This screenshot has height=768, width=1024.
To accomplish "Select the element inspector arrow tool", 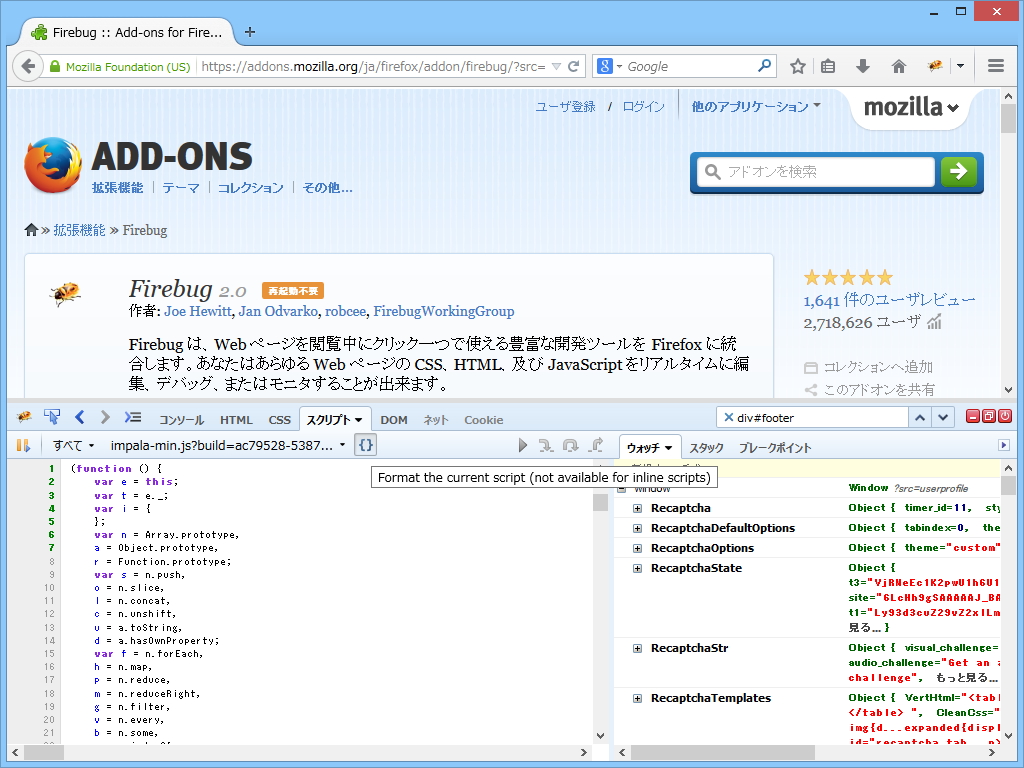I will pyautogui.click(x=51, y=418).
